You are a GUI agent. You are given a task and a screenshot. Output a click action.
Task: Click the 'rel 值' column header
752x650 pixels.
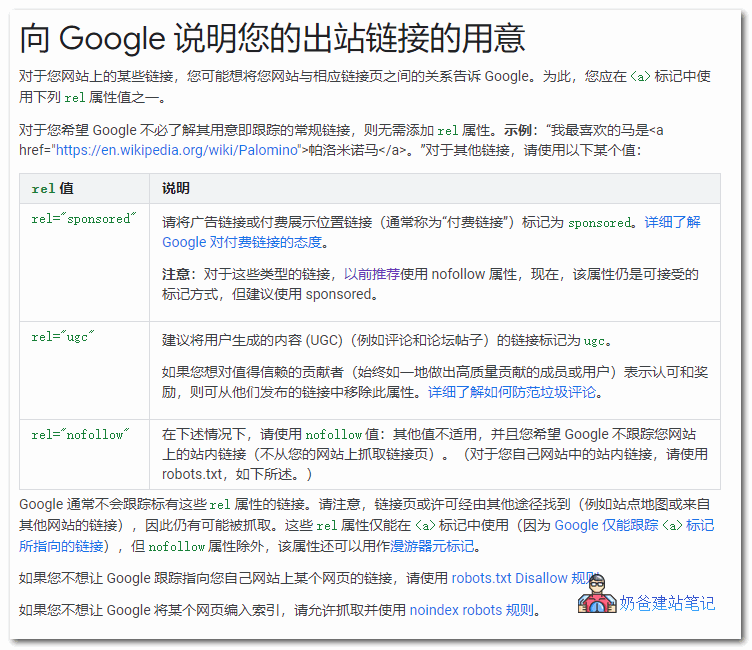[x=84, y=189]
